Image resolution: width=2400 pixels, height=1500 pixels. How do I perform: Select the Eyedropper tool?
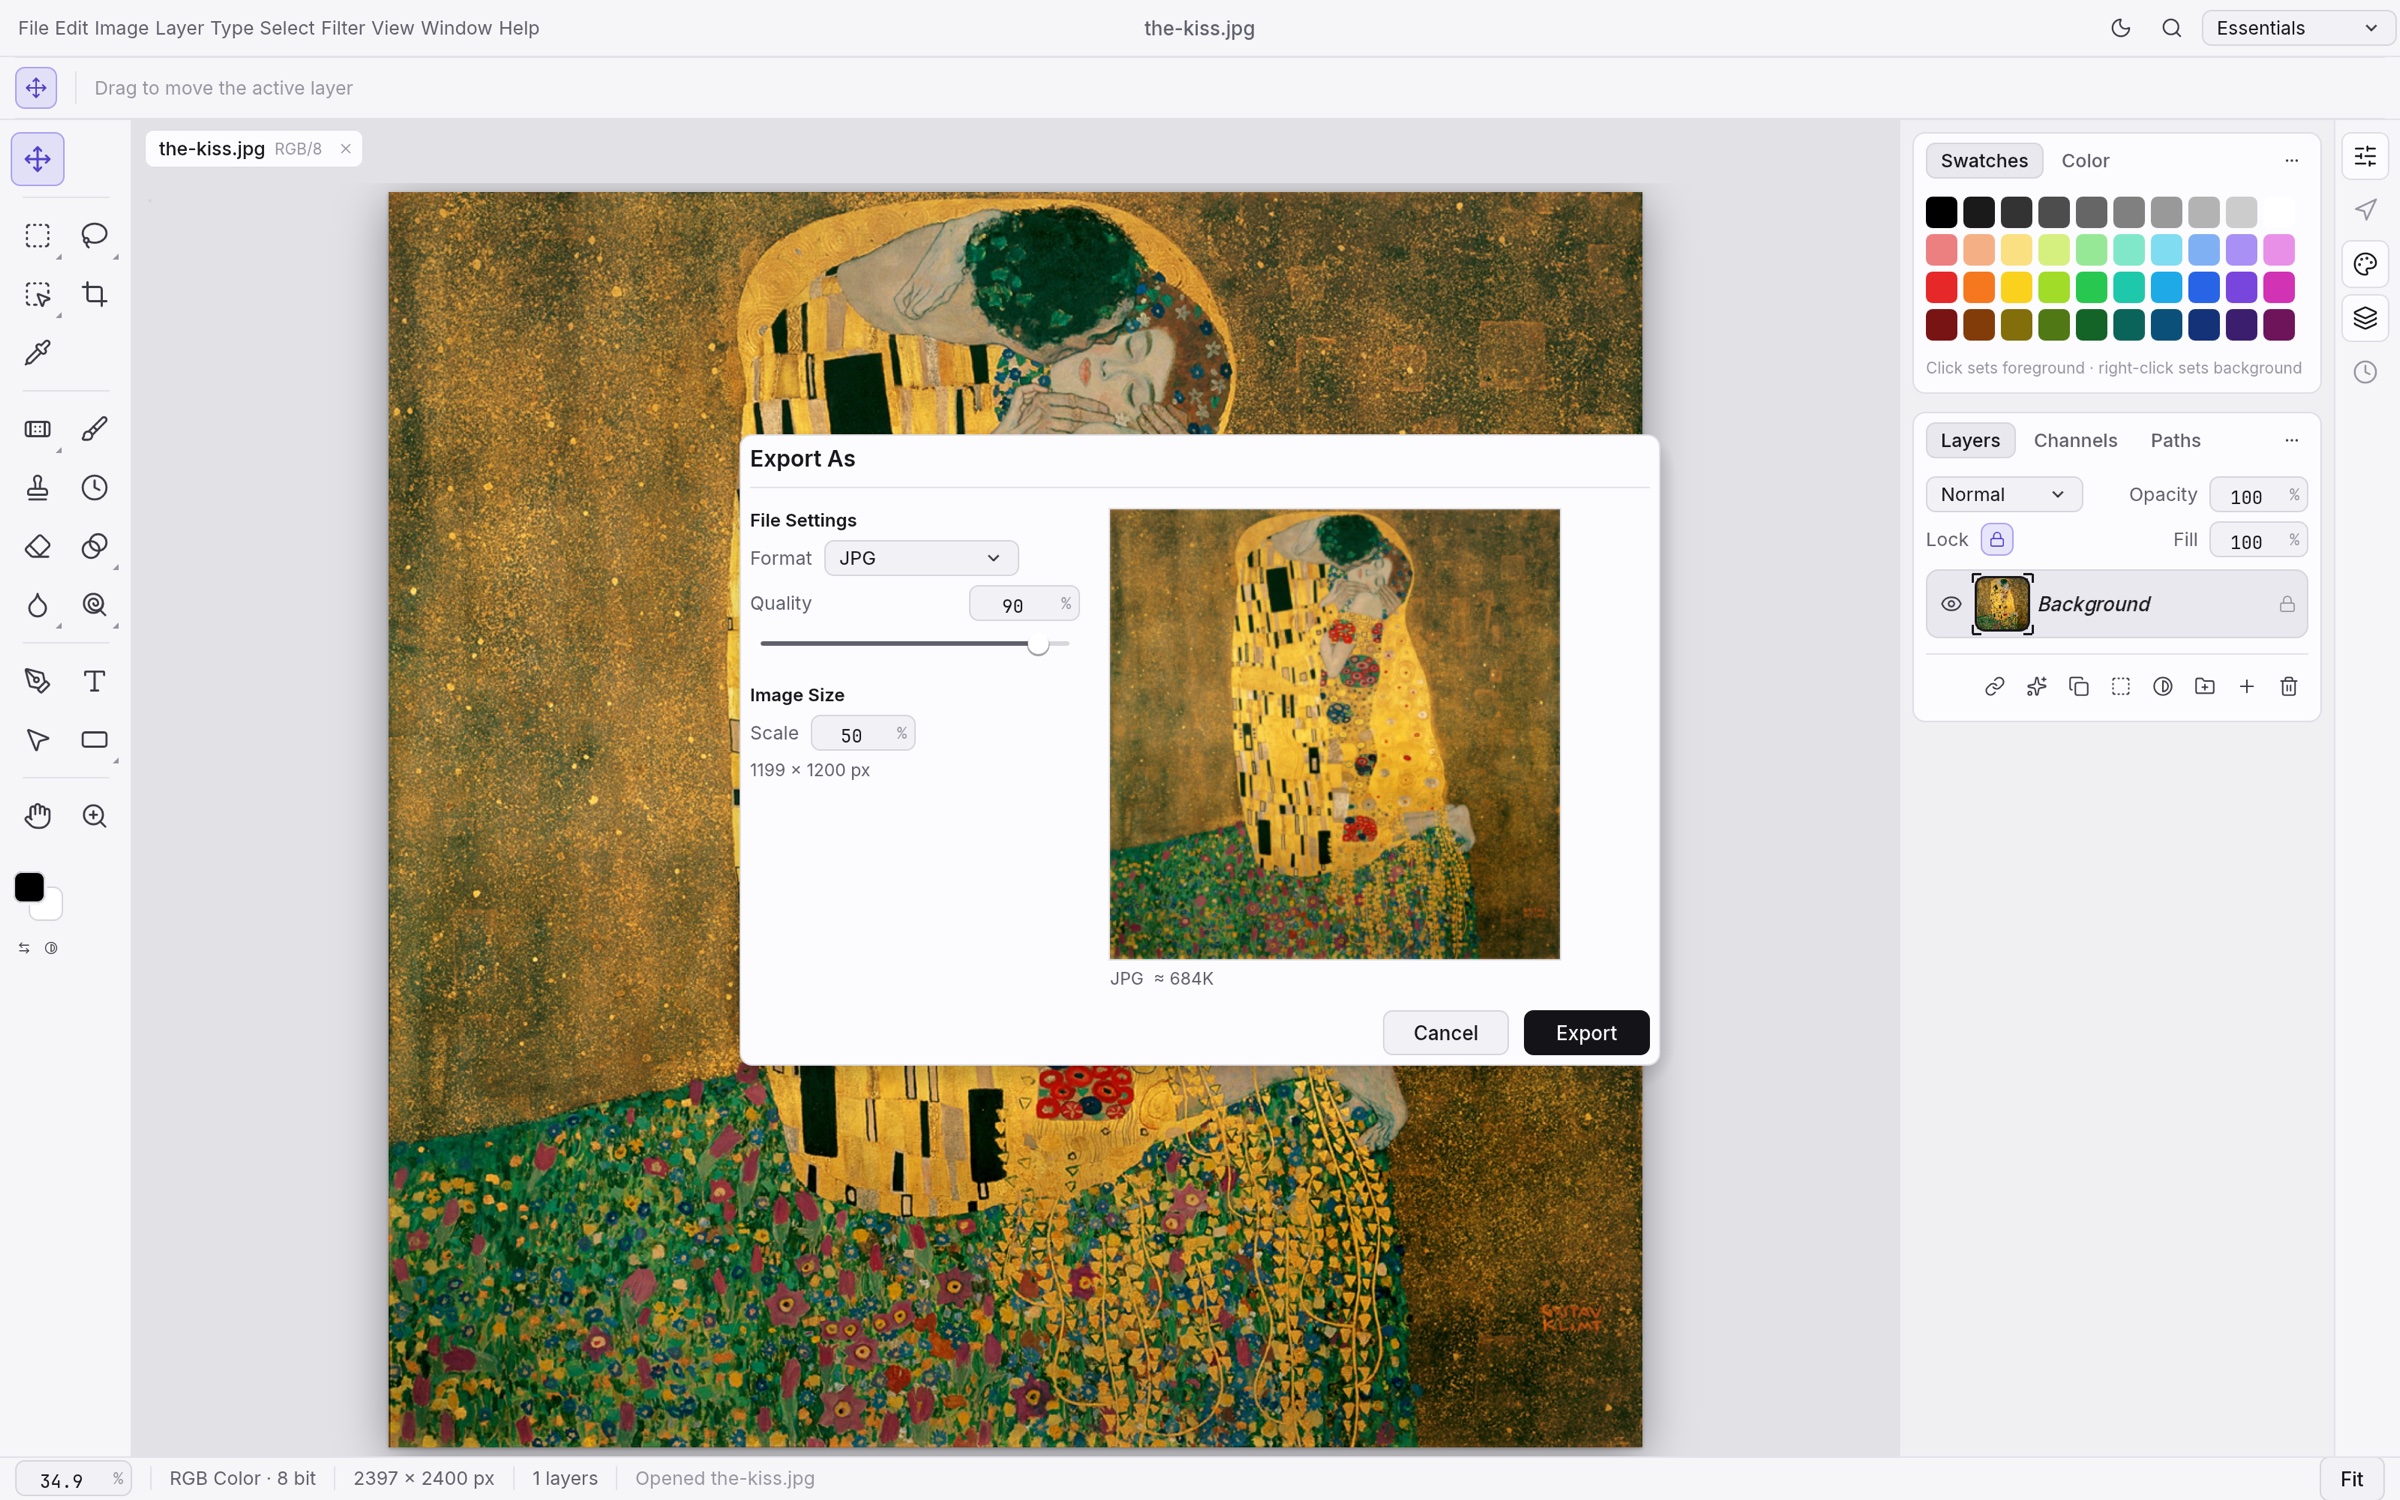pos(37,353)
